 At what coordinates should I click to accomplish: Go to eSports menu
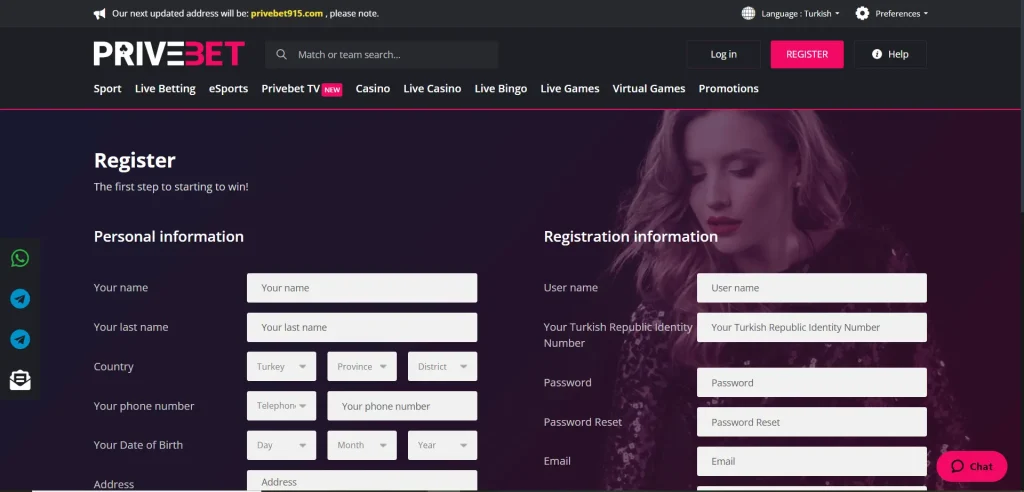(x=229, y=89)
